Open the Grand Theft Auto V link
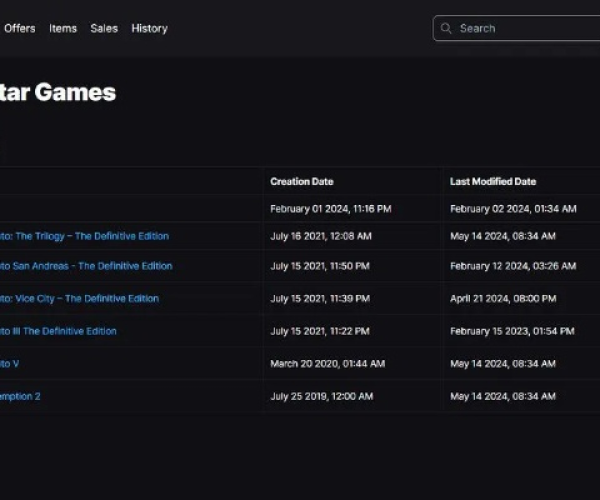600x500 pixels. (x=9, y=363)
